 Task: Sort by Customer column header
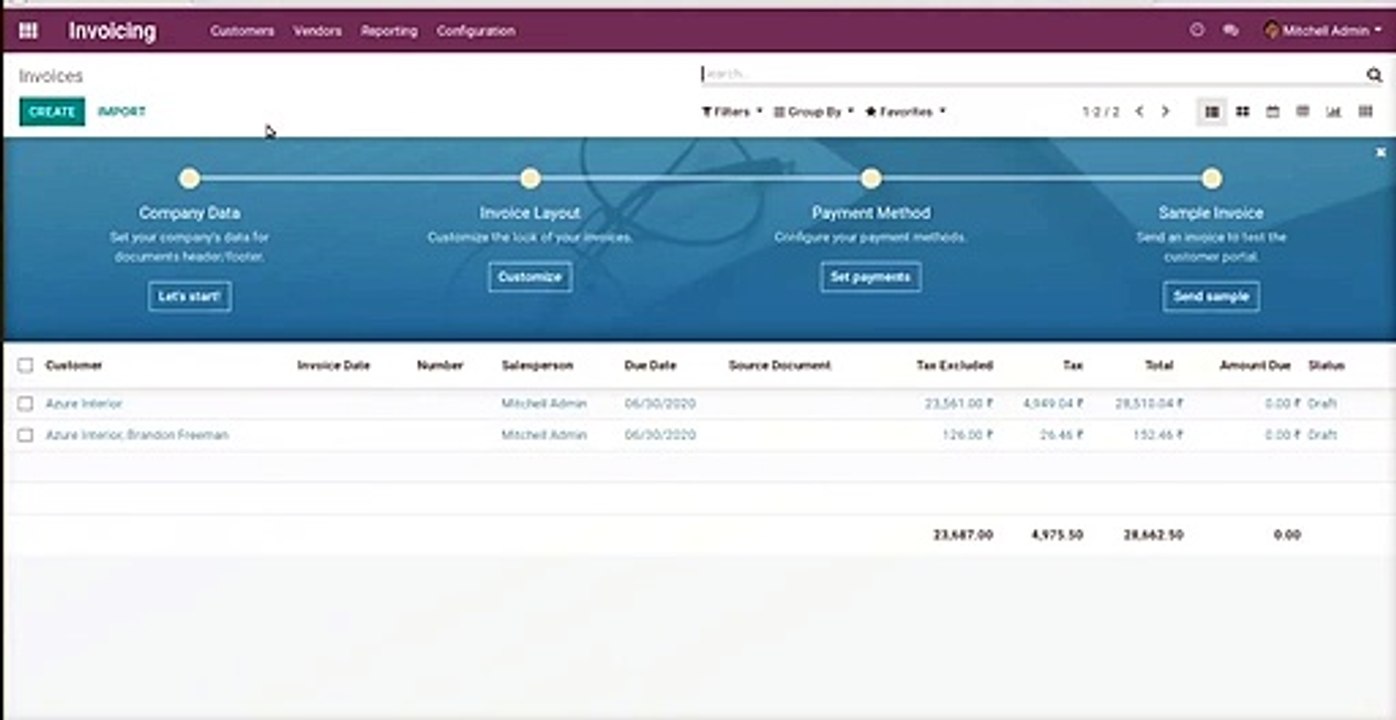click(x=74, y=366)
